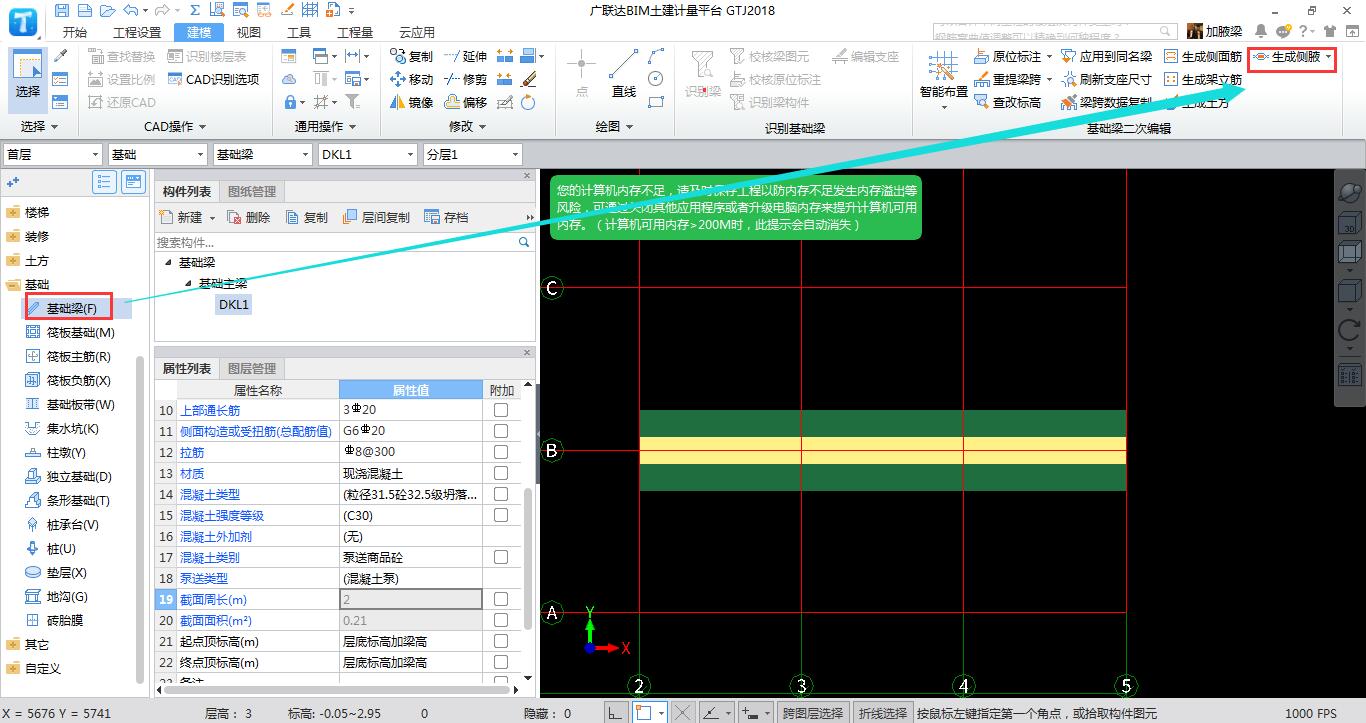Click the Save icon in quick access toolbar
This screenshot has height=723, width=1366.
point(62,10)
